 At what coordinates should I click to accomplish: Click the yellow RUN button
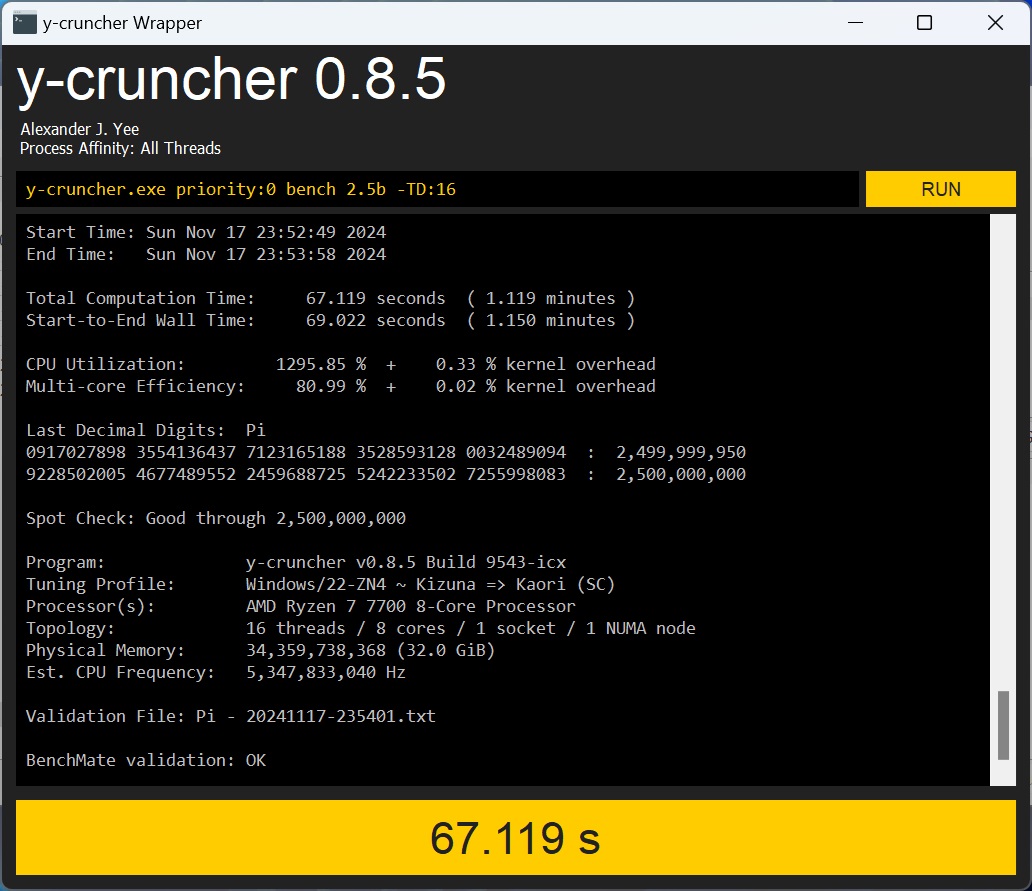click(940, 189)
